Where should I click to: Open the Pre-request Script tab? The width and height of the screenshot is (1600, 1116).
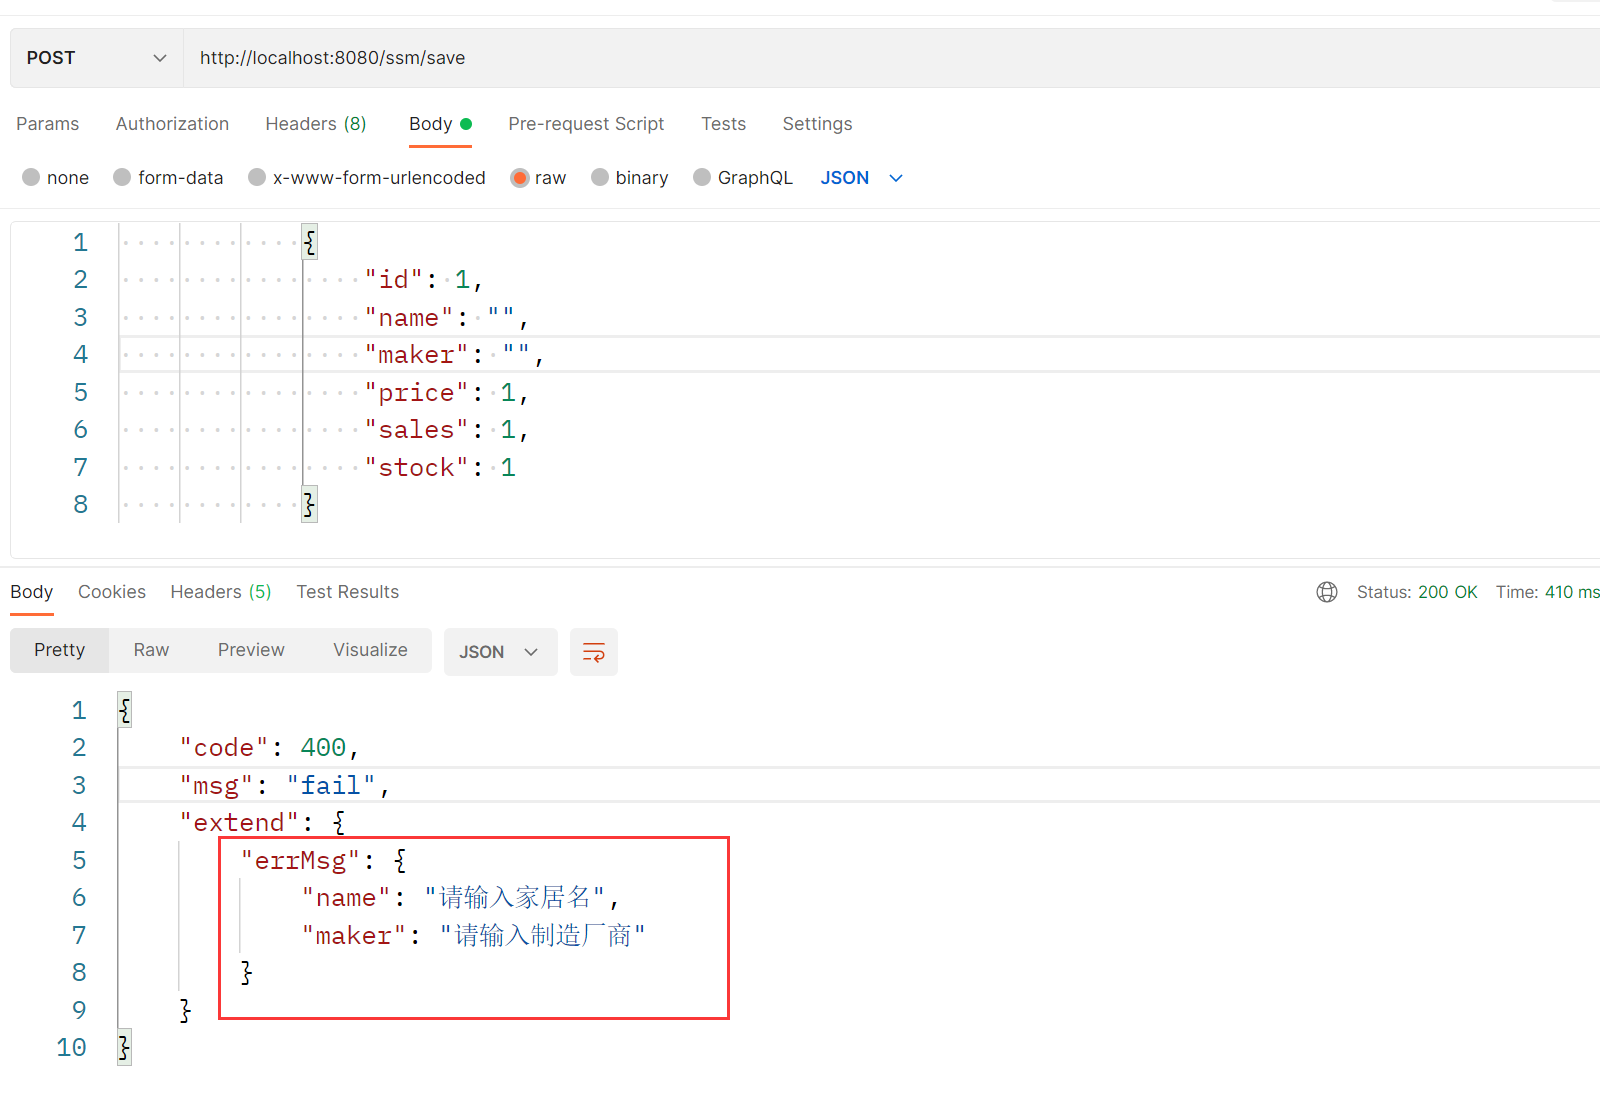point(586,124)
